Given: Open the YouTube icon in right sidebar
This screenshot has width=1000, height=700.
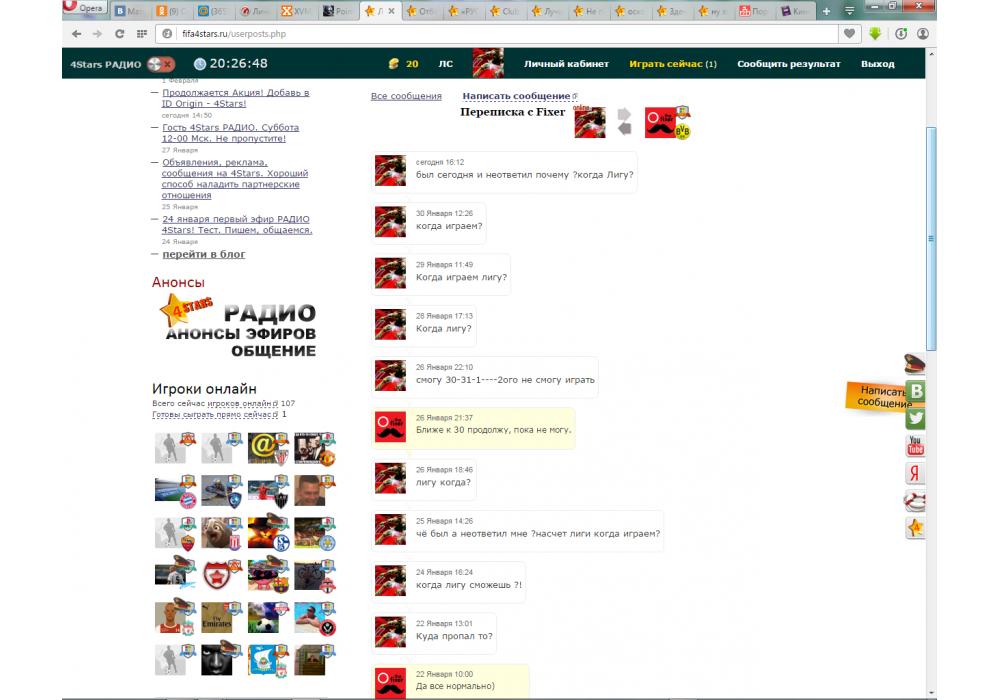Looking at the screenshot, I should click(916, 445).
